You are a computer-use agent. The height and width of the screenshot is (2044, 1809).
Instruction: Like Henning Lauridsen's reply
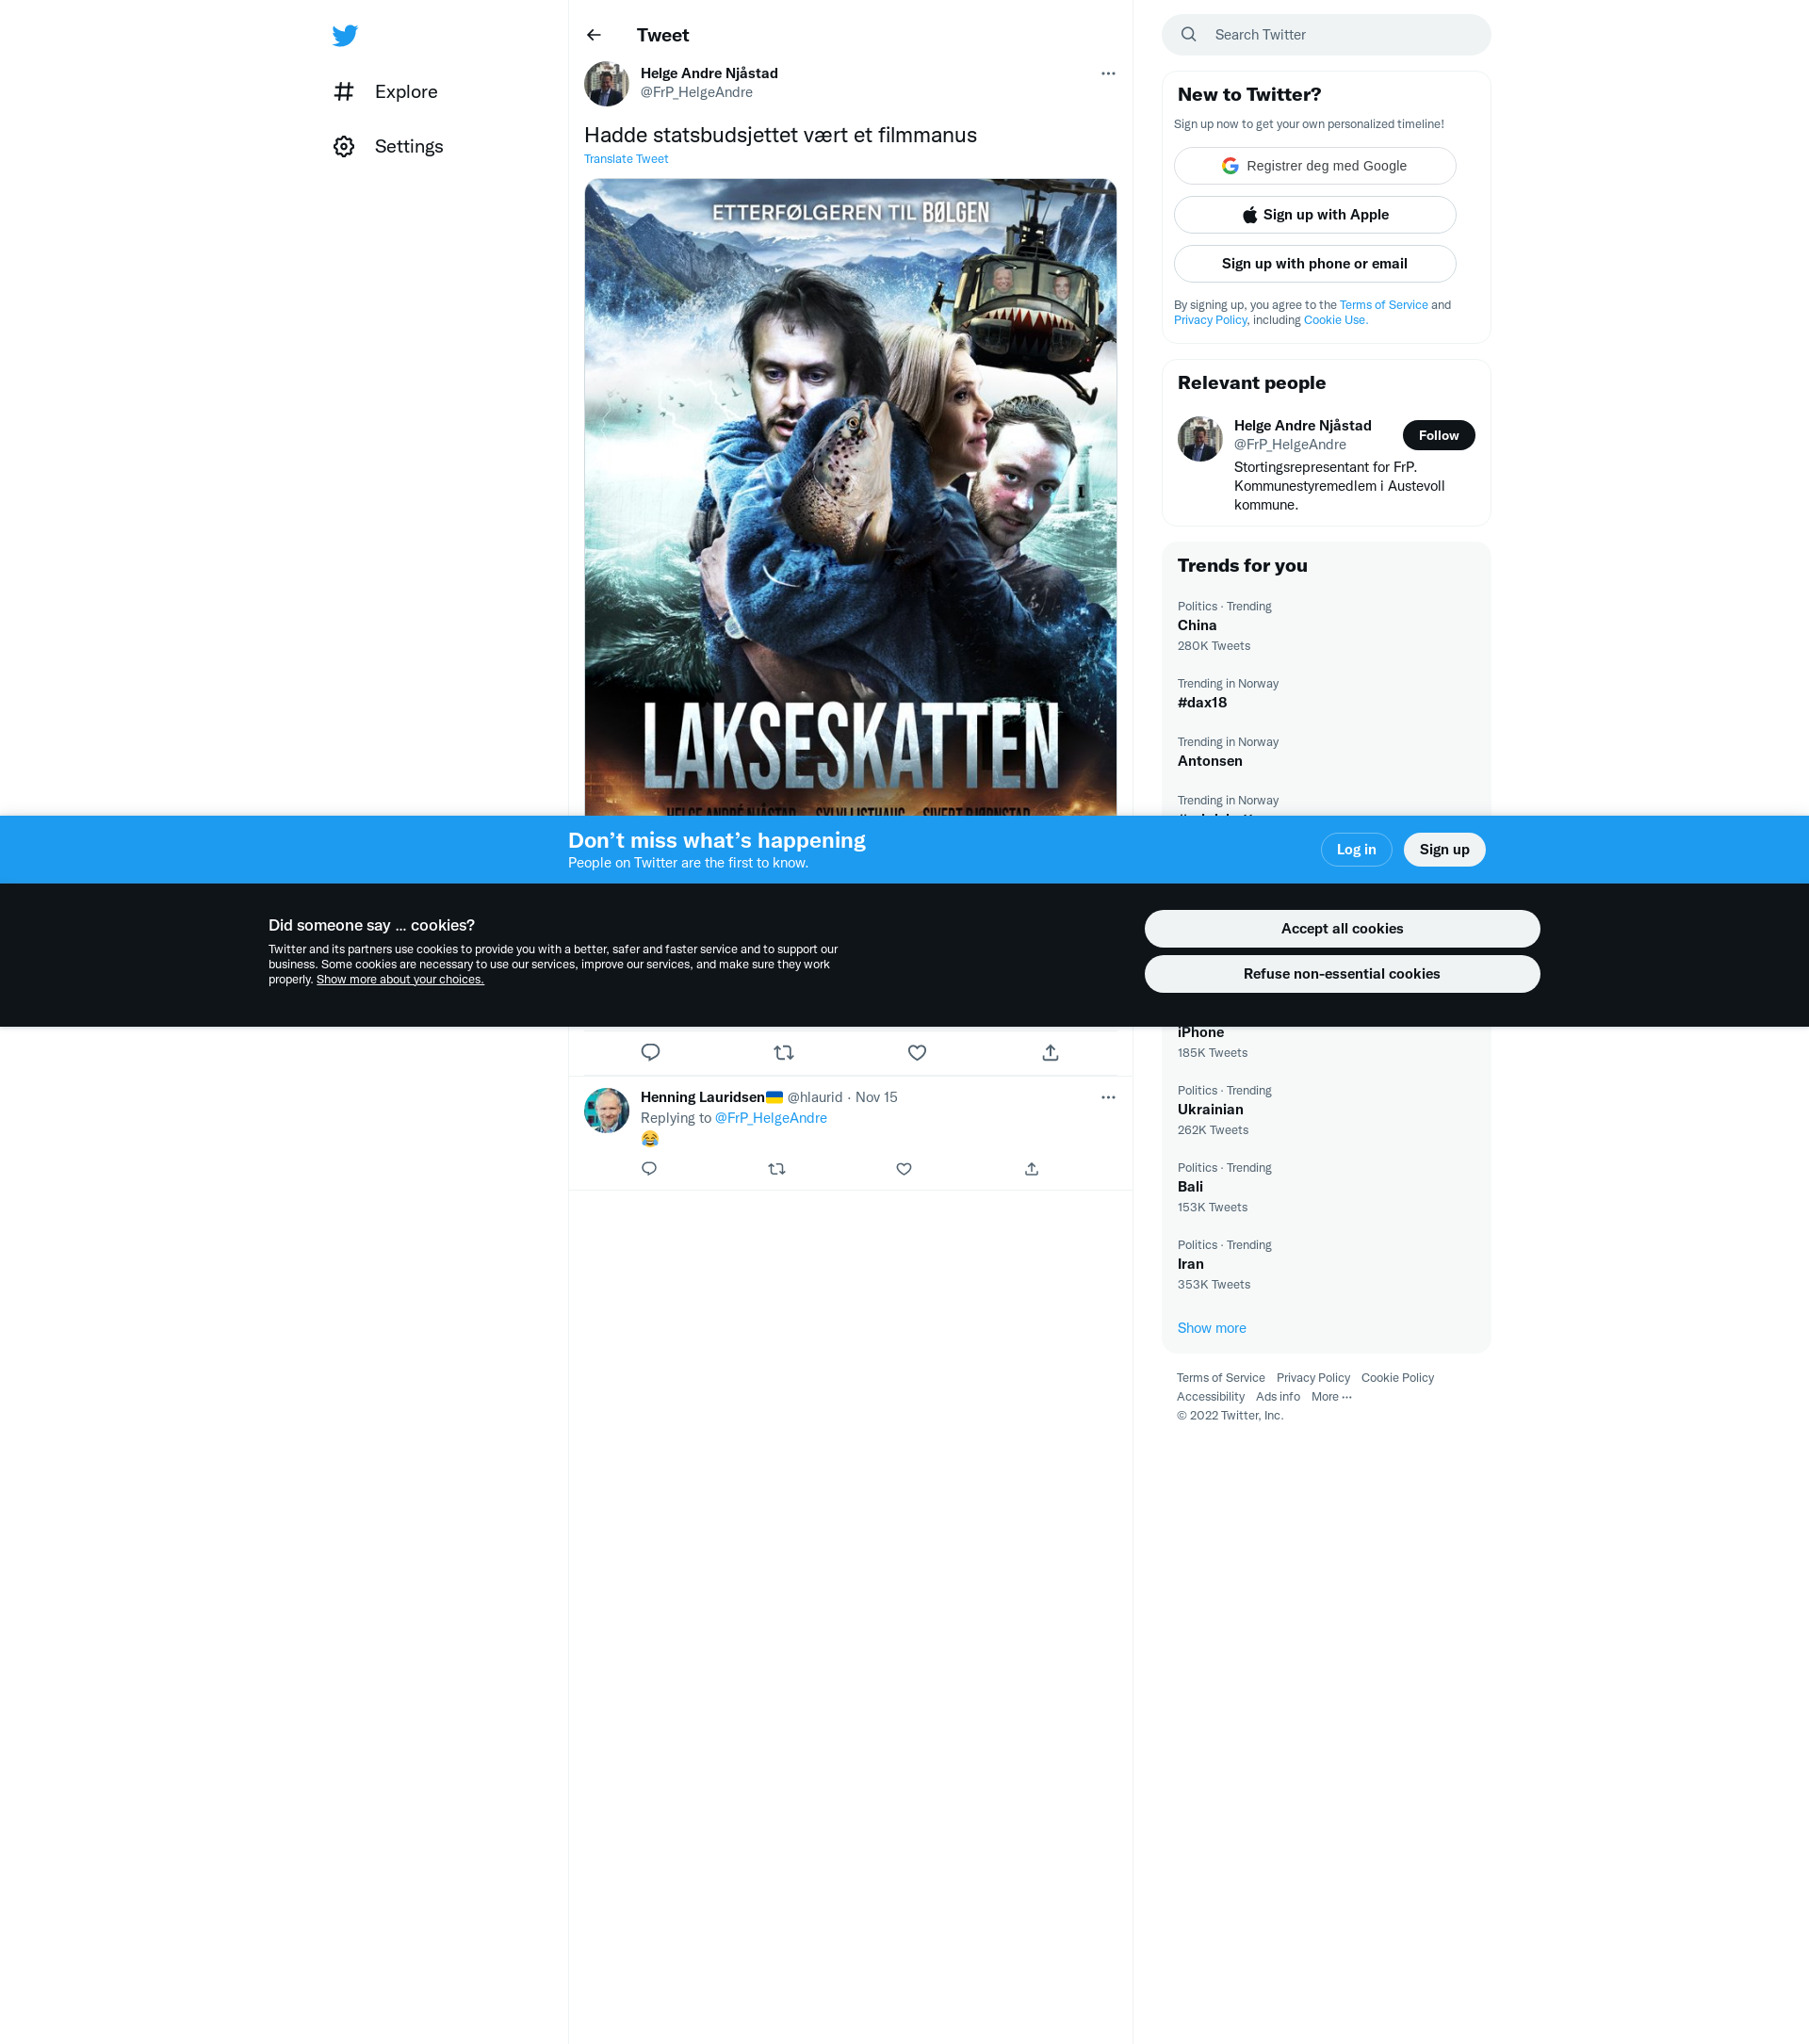pos(904,1169)
